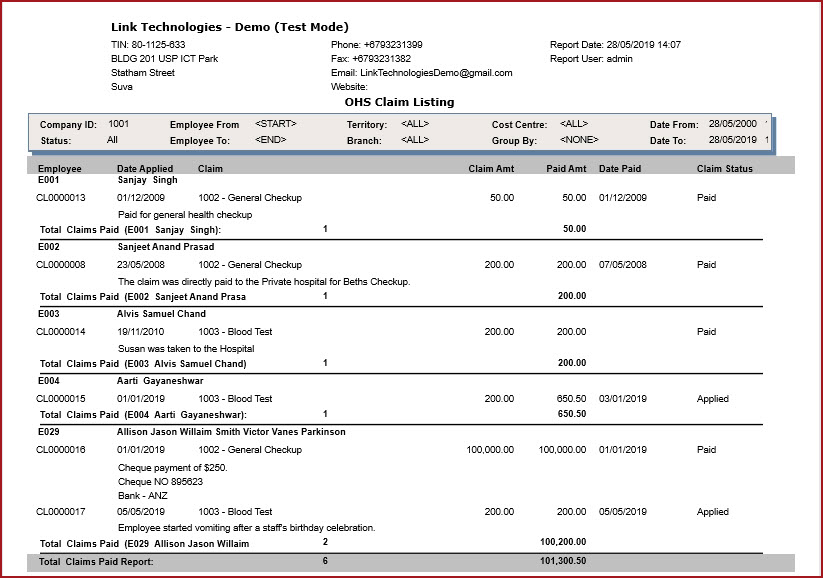823x578 pixels.
Task: Click the Claim Amt column header
Action: 491,169
